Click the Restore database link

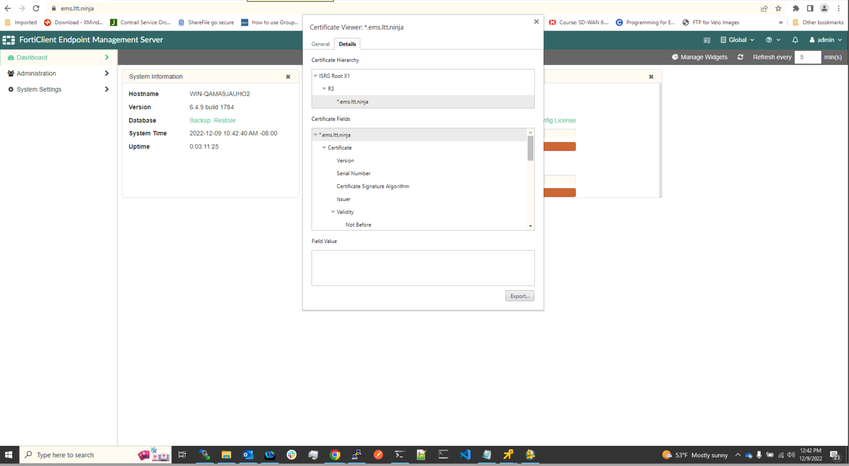point(225,121)
